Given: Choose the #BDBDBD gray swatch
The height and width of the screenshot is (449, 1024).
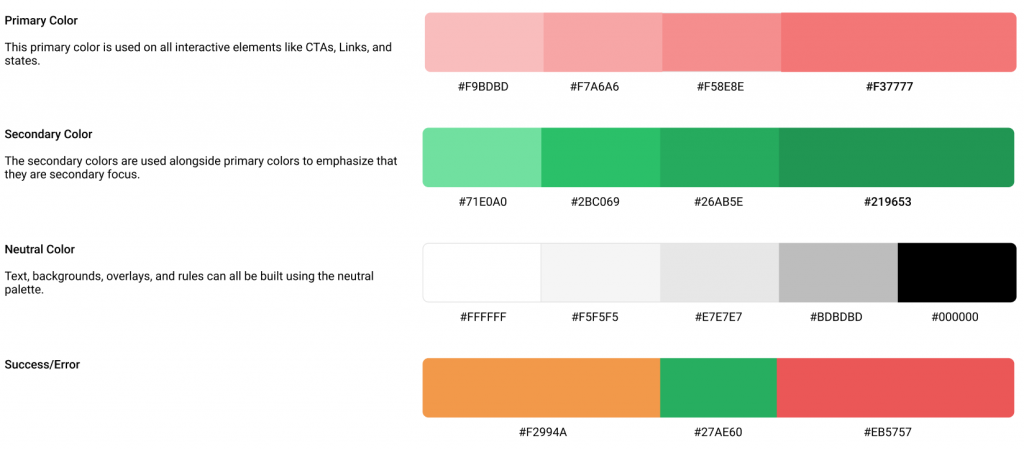Looking at the screenshot, I should point(838,272).
